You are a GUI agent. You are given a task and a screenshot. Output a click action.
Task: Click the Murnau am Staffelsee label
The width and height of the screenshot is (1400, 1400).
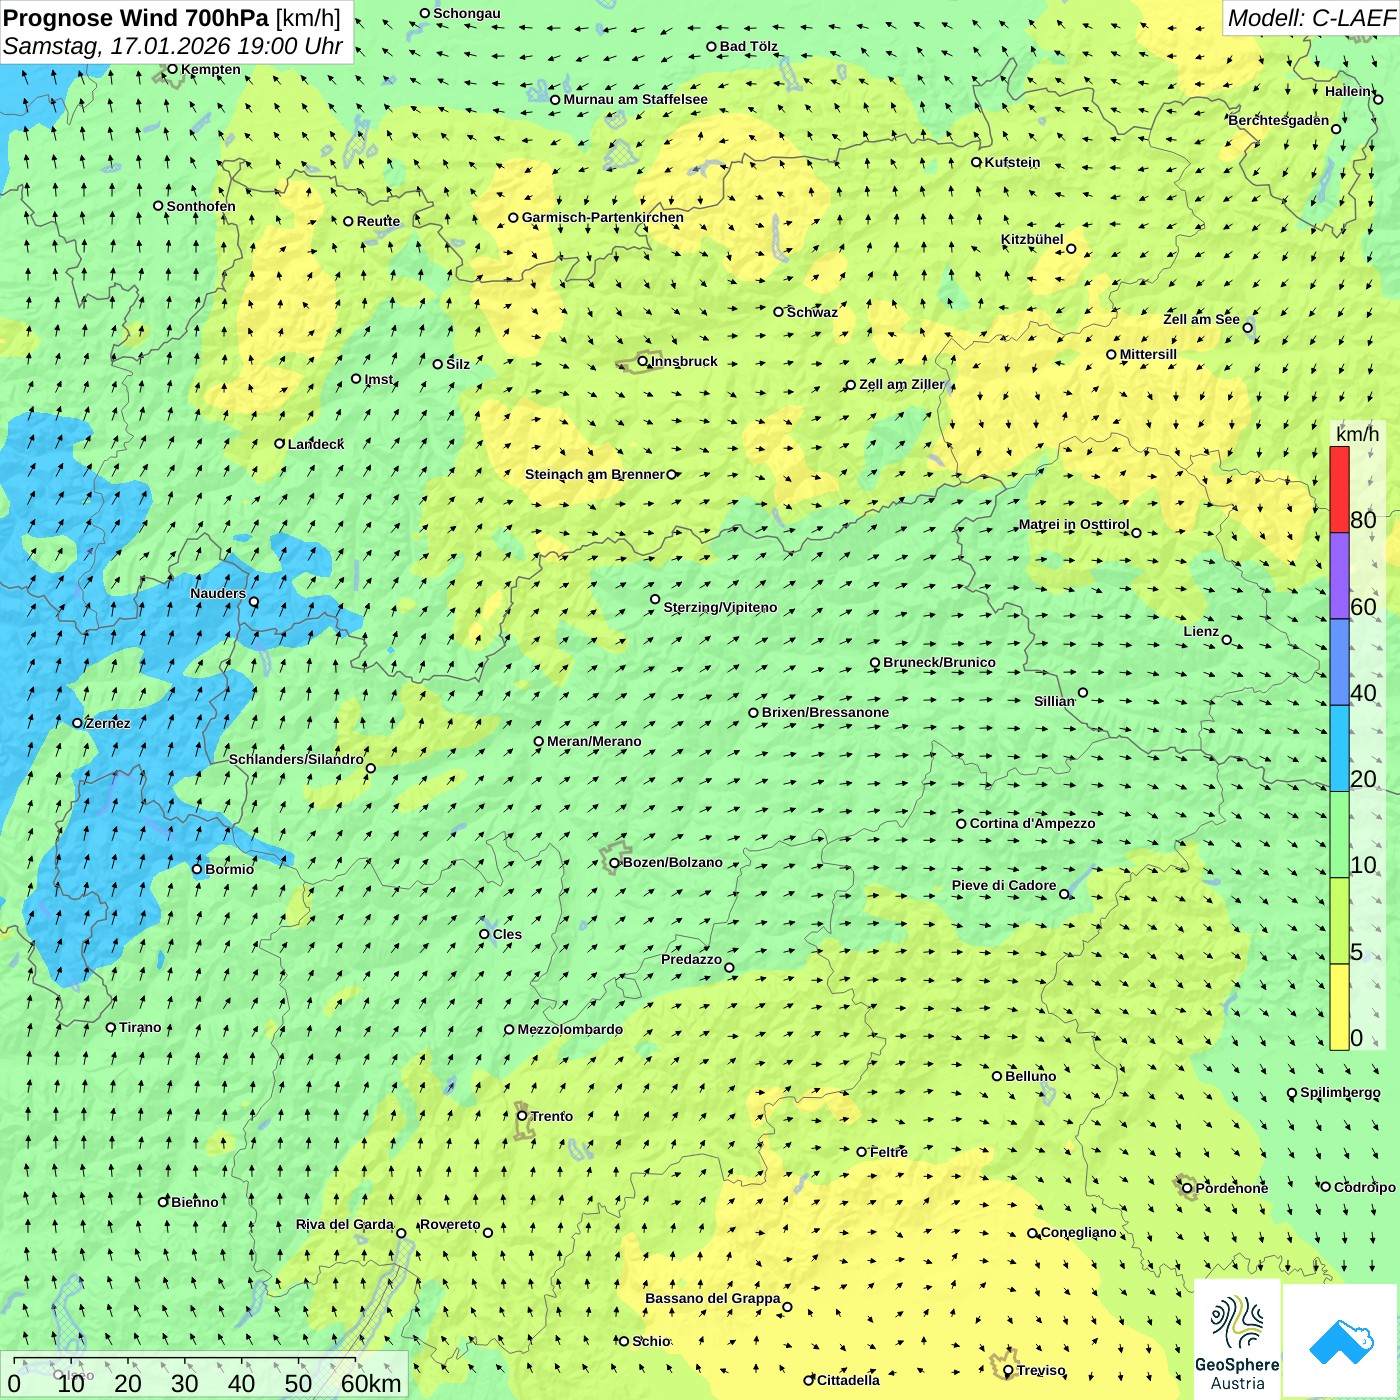[635, 99]
